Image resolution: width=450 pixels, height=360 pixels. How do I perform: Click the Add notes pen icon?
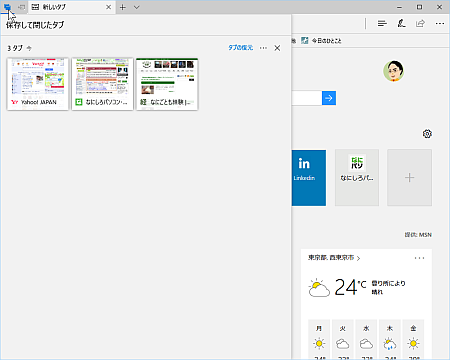point(401,23)
